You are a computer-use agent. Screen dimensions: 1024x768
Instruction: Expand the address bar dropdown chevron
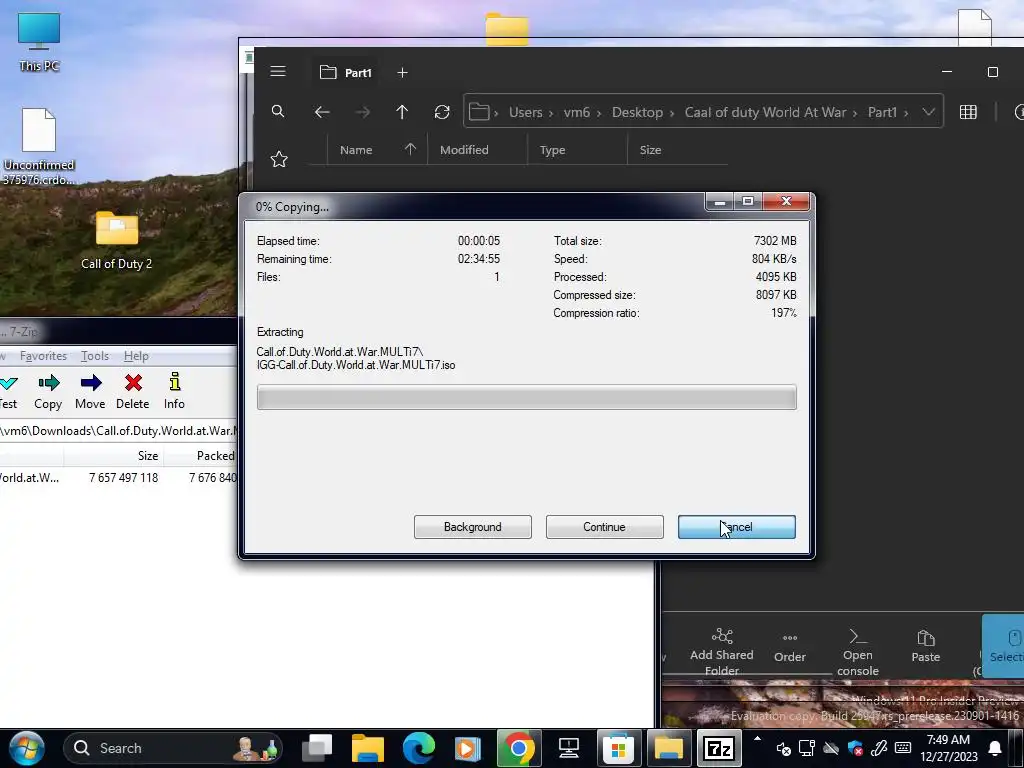[x=928, y=112]
